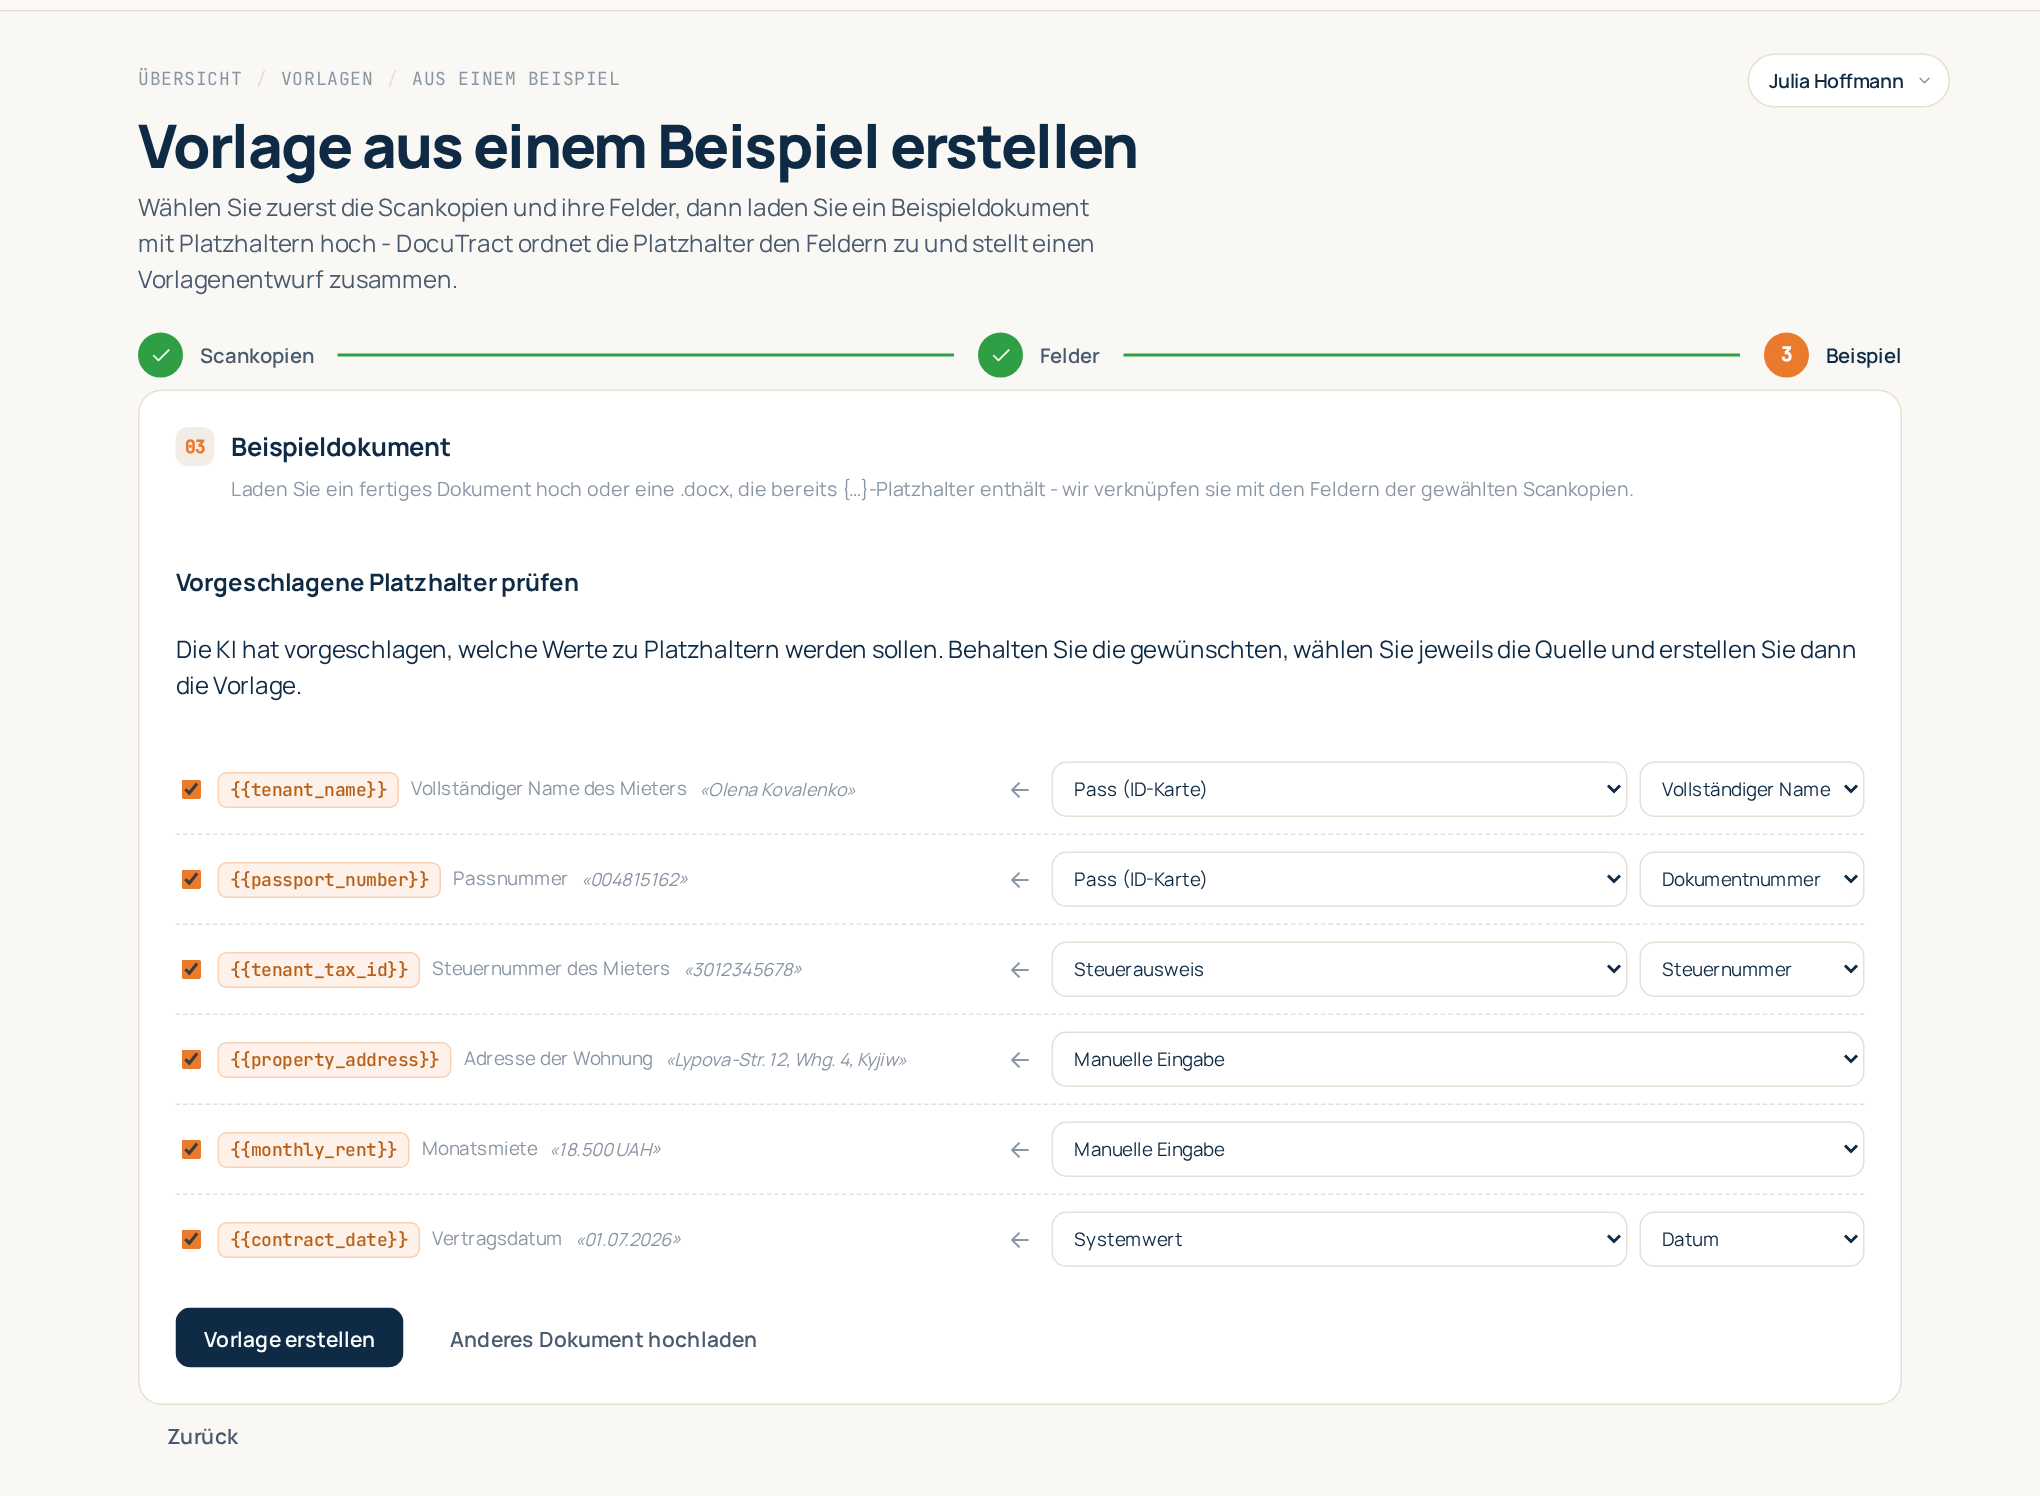
Task: Click the green checkmark icon for Felder step
Action: pyautogui.click(x=1000, y=355)
